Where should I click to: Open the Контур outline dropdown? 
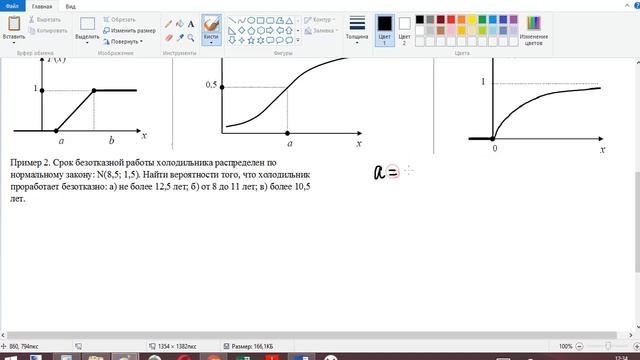click(x=320, y=20)
